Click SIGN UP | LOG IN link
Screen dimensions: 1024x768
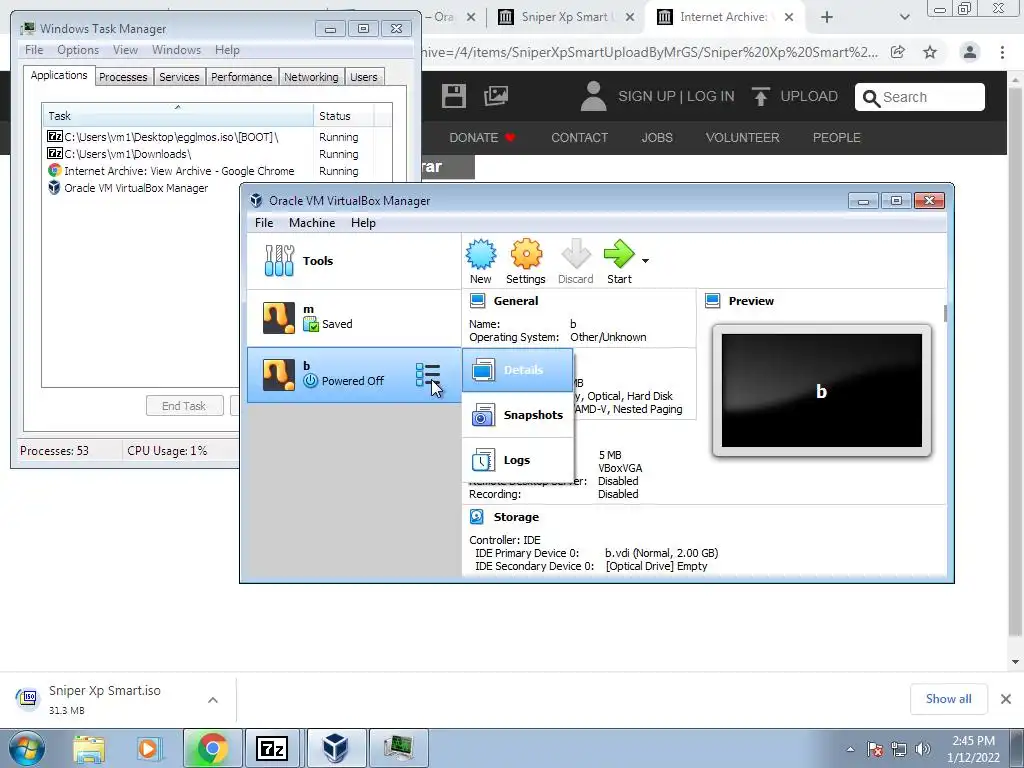[x=676, y=97]
